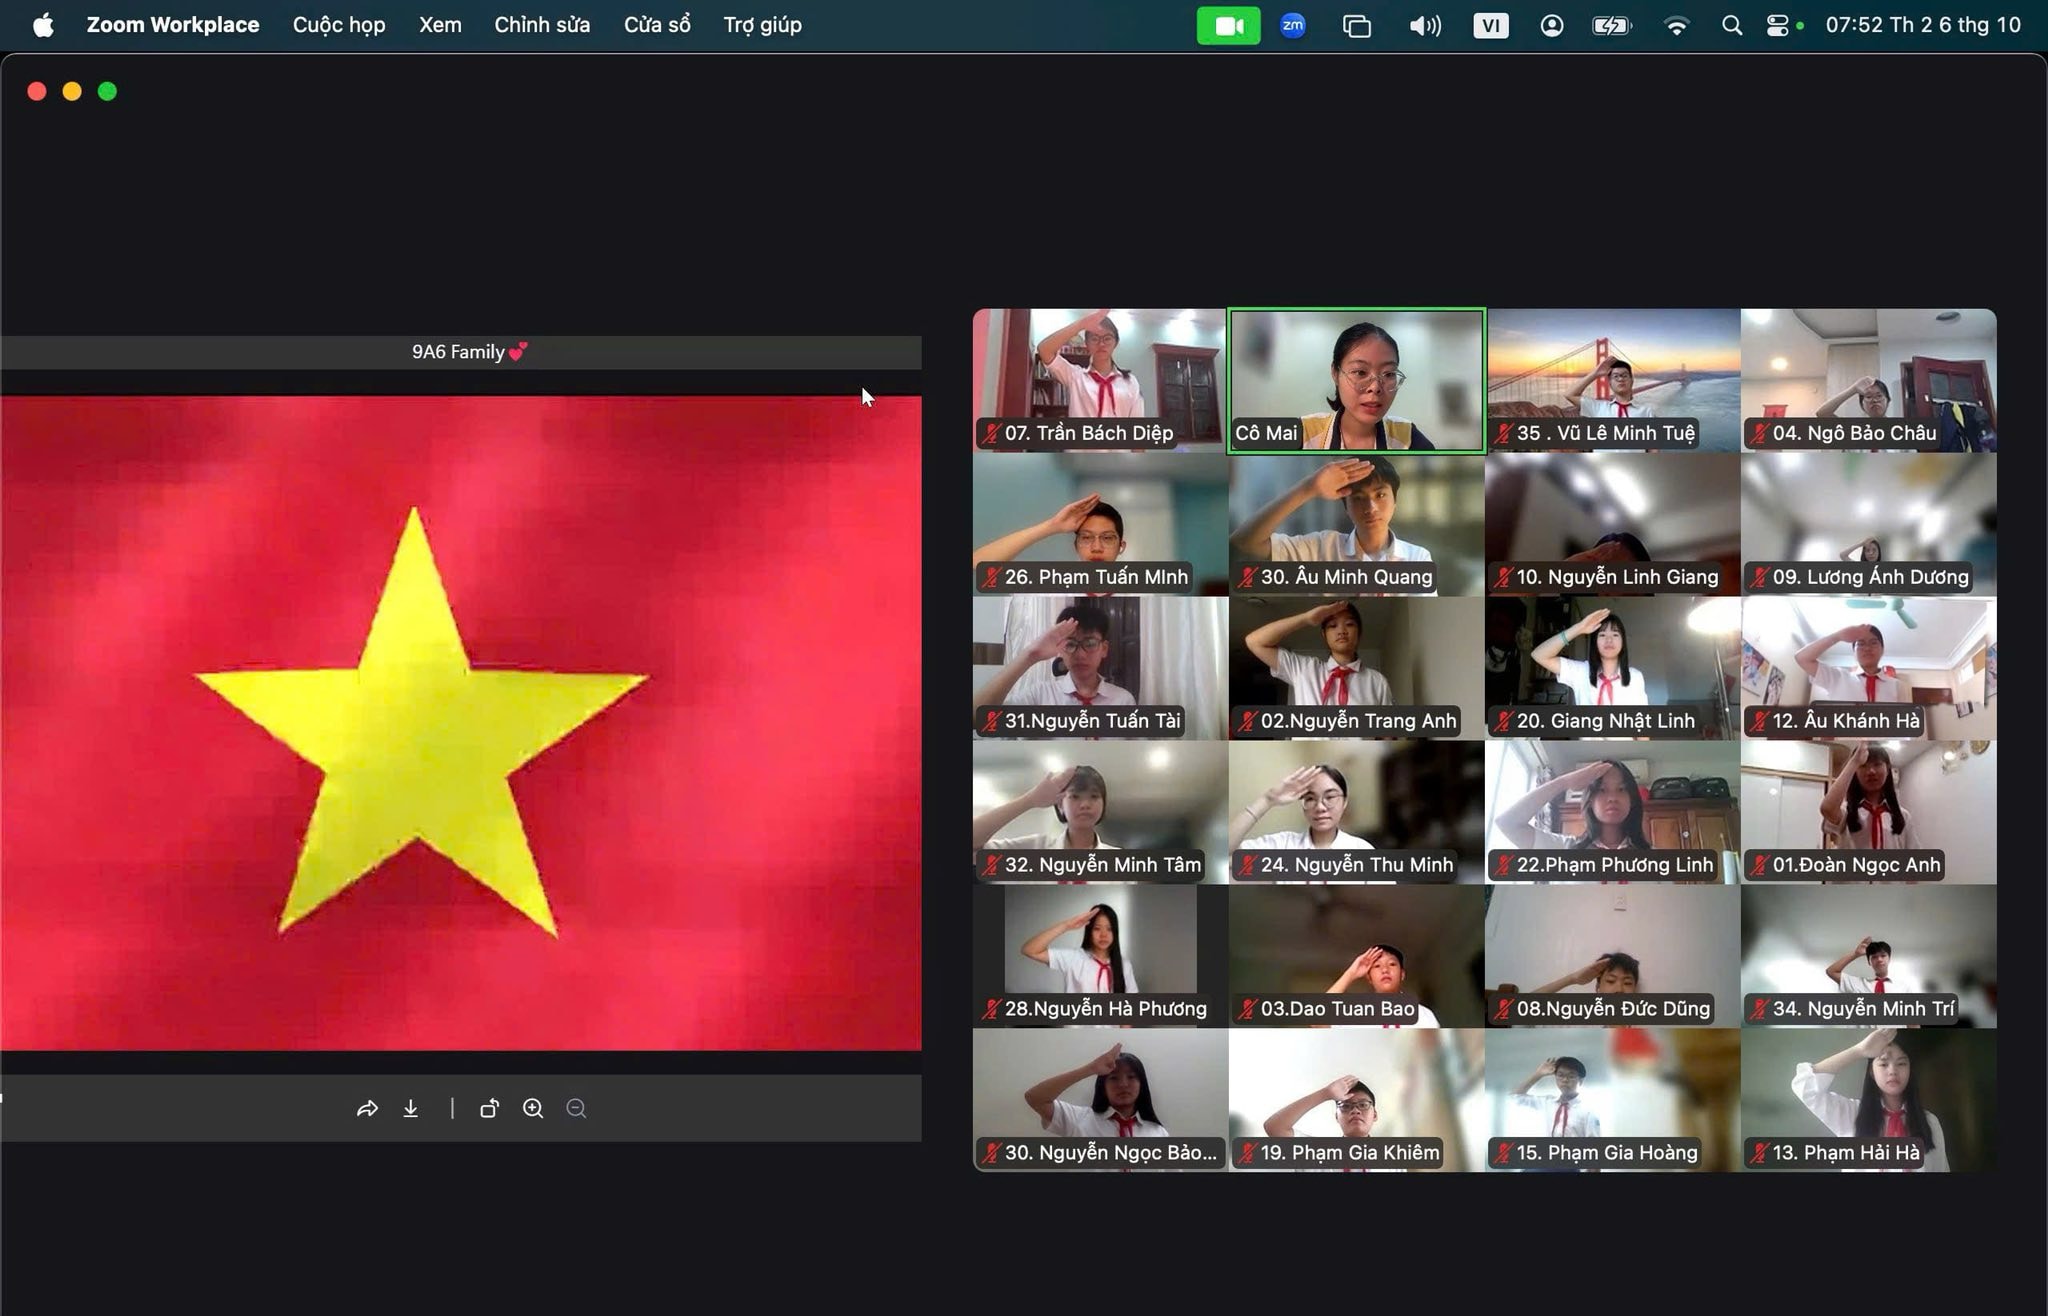Download the flag image

click(411, 1108)
